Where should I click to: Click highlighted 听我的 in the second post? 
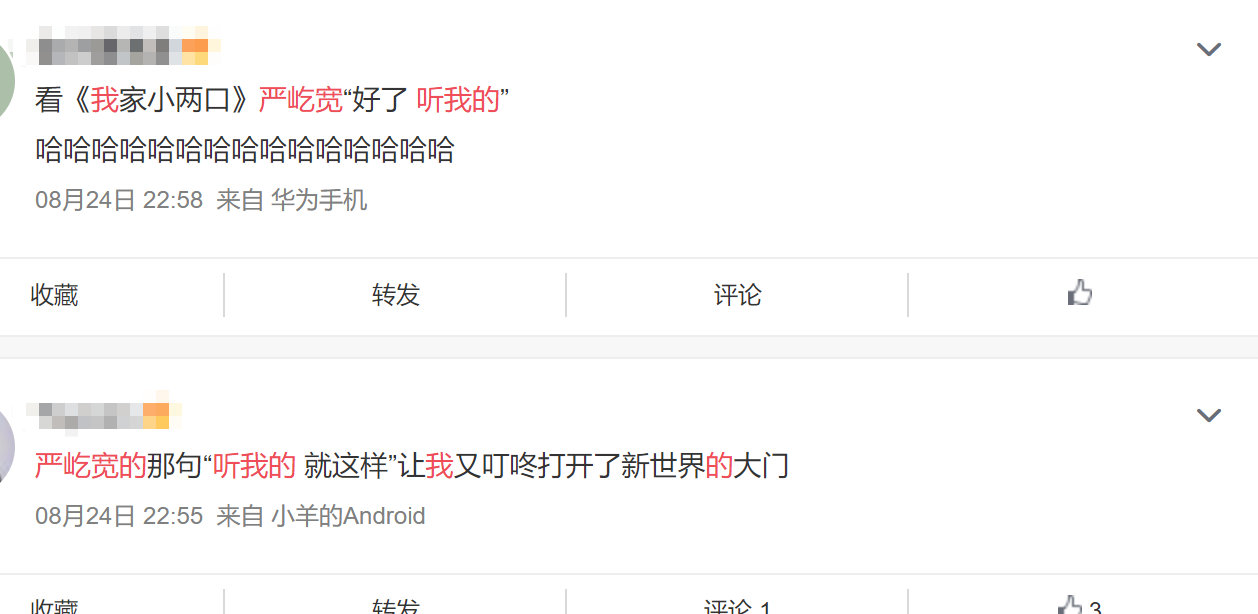click(x=254, y=465)
